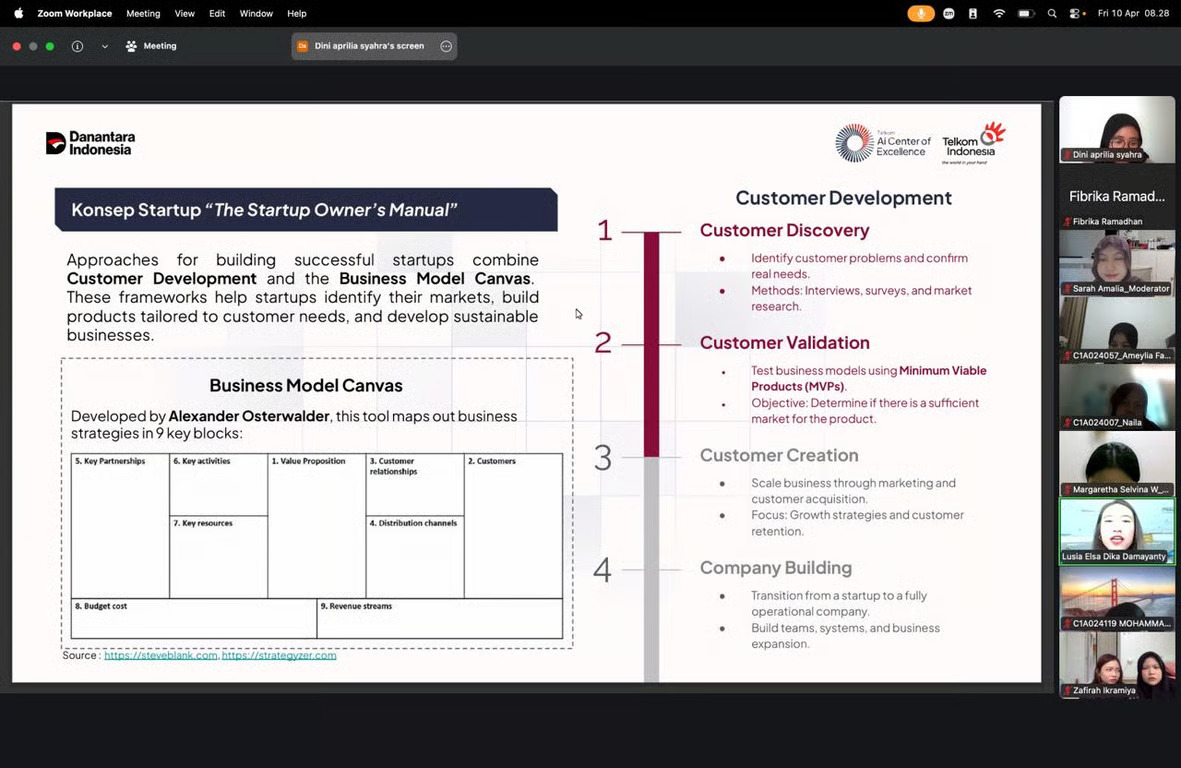
Task: Open Control Center from the menu bar
Action: (x=1074, y=13)
